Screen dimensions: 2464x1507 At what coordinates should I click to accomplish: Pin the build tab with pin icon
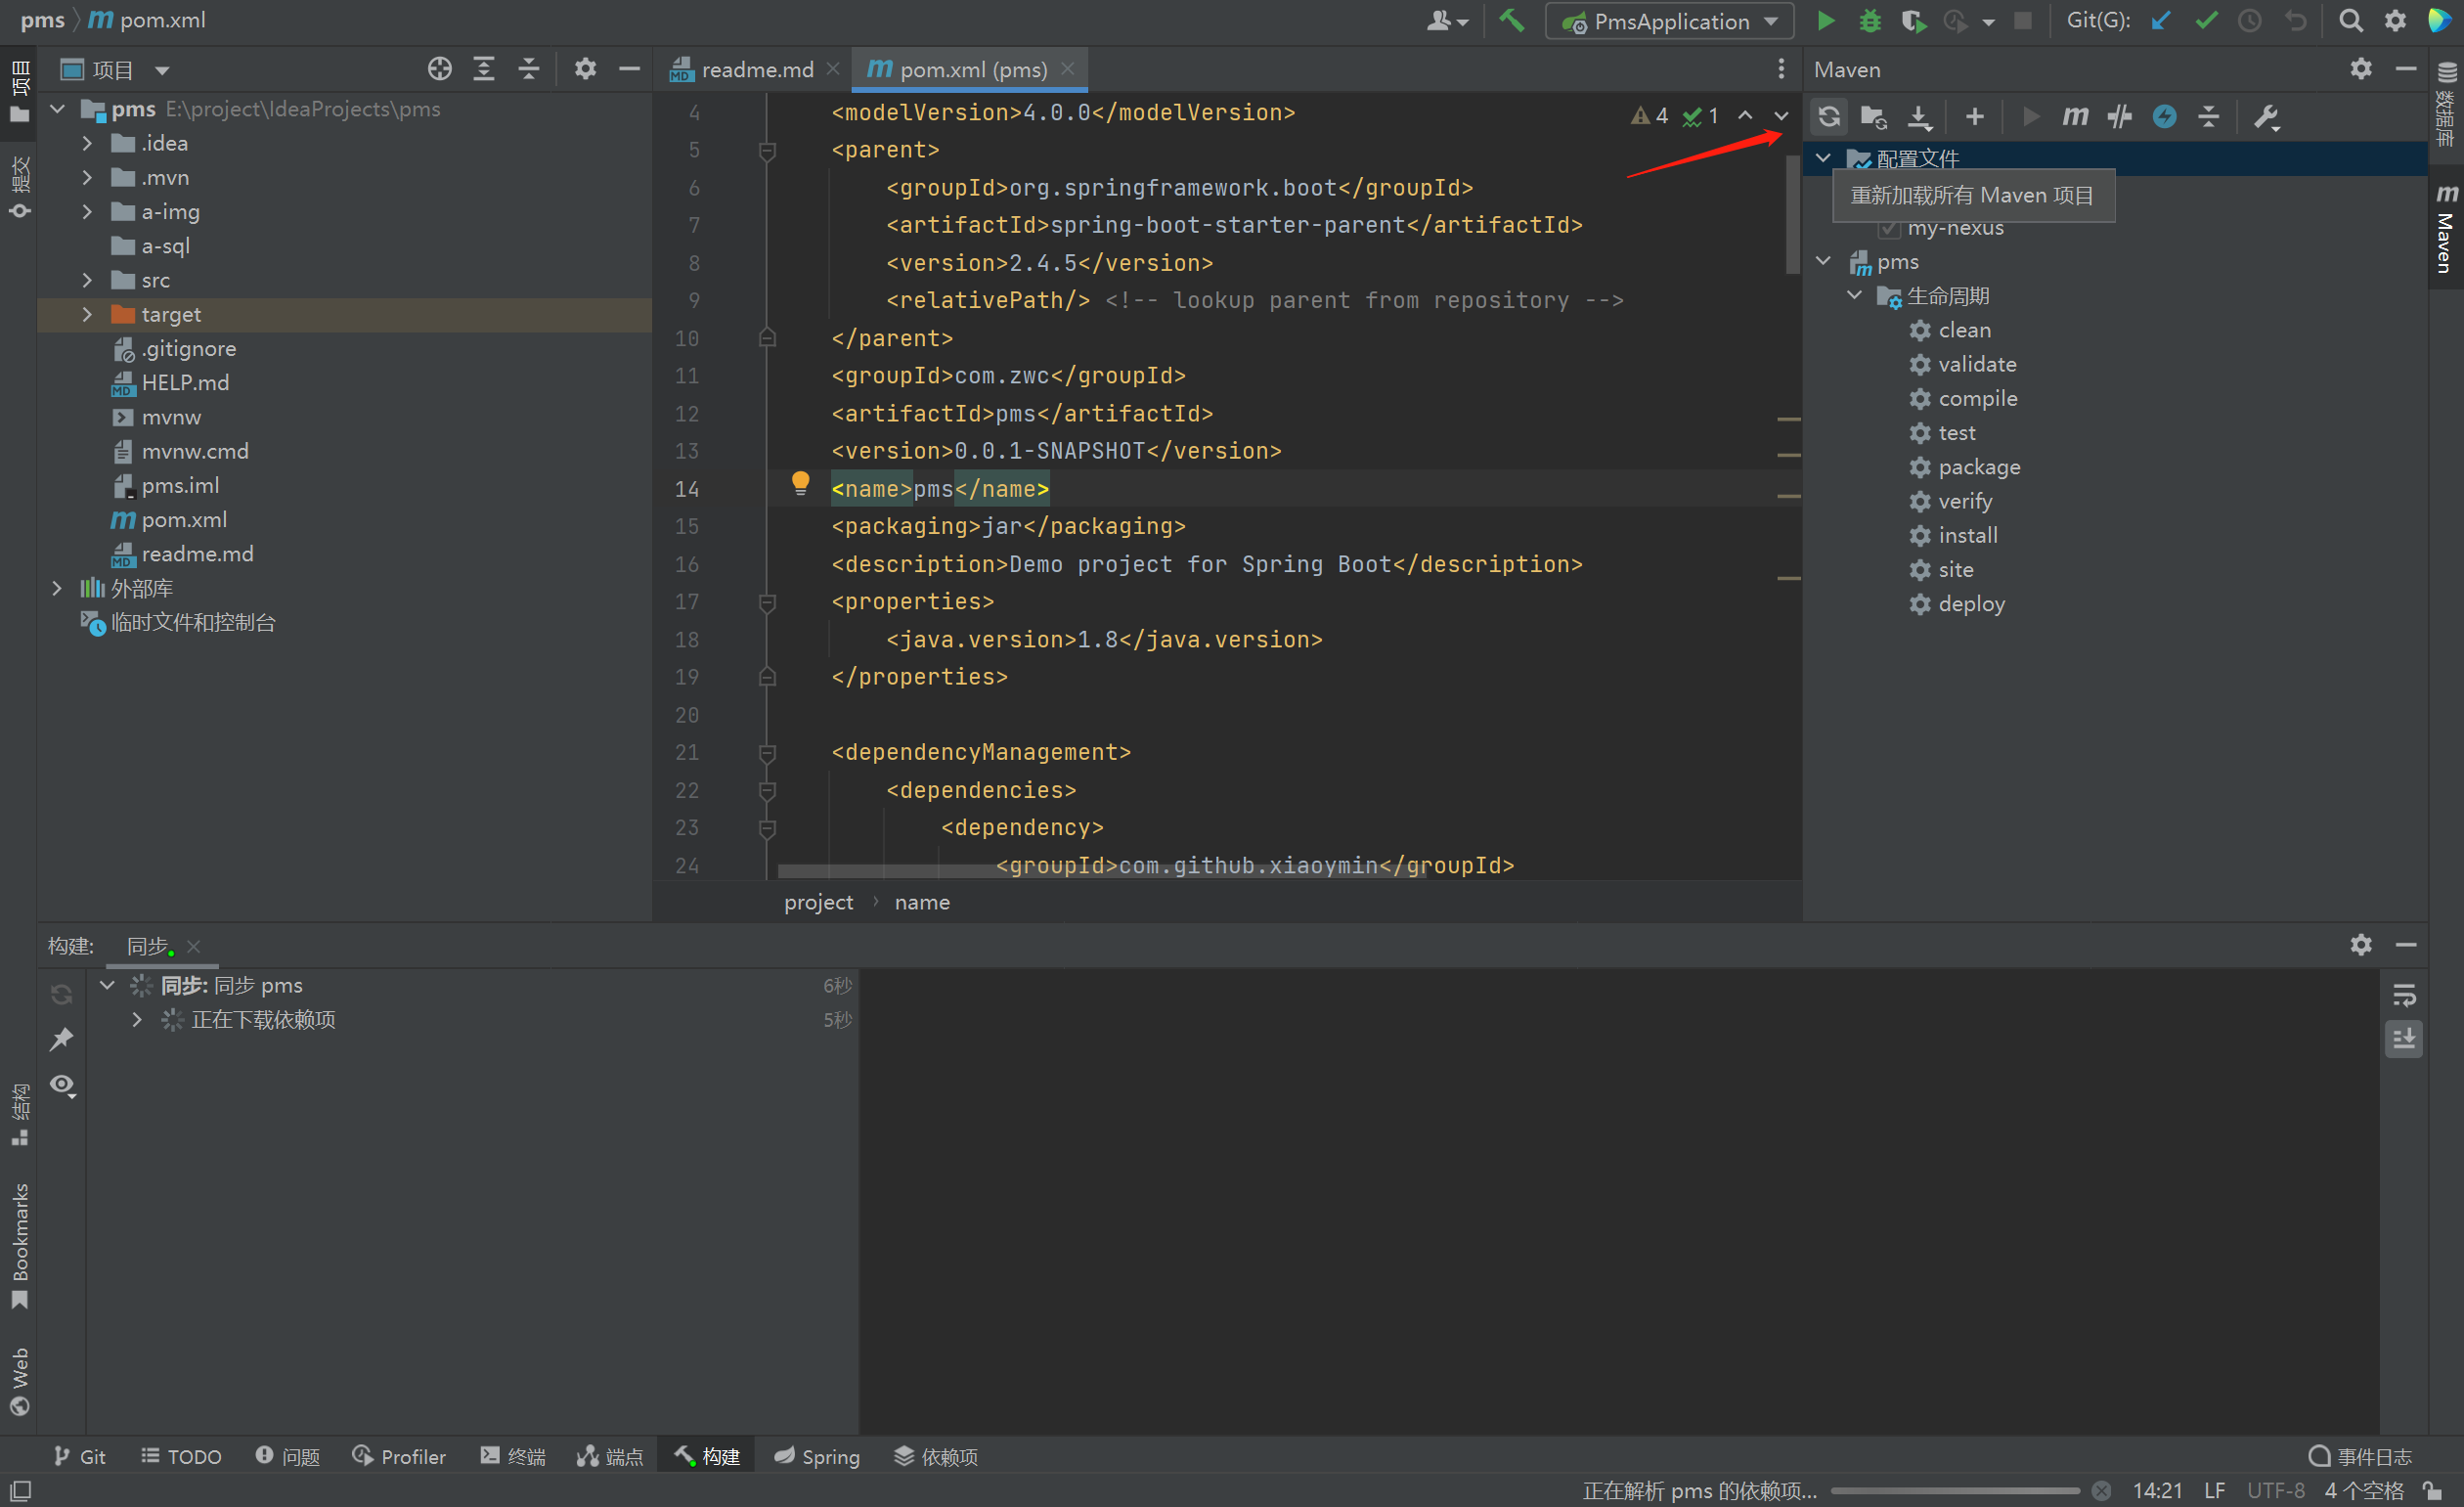point(61,1040)
